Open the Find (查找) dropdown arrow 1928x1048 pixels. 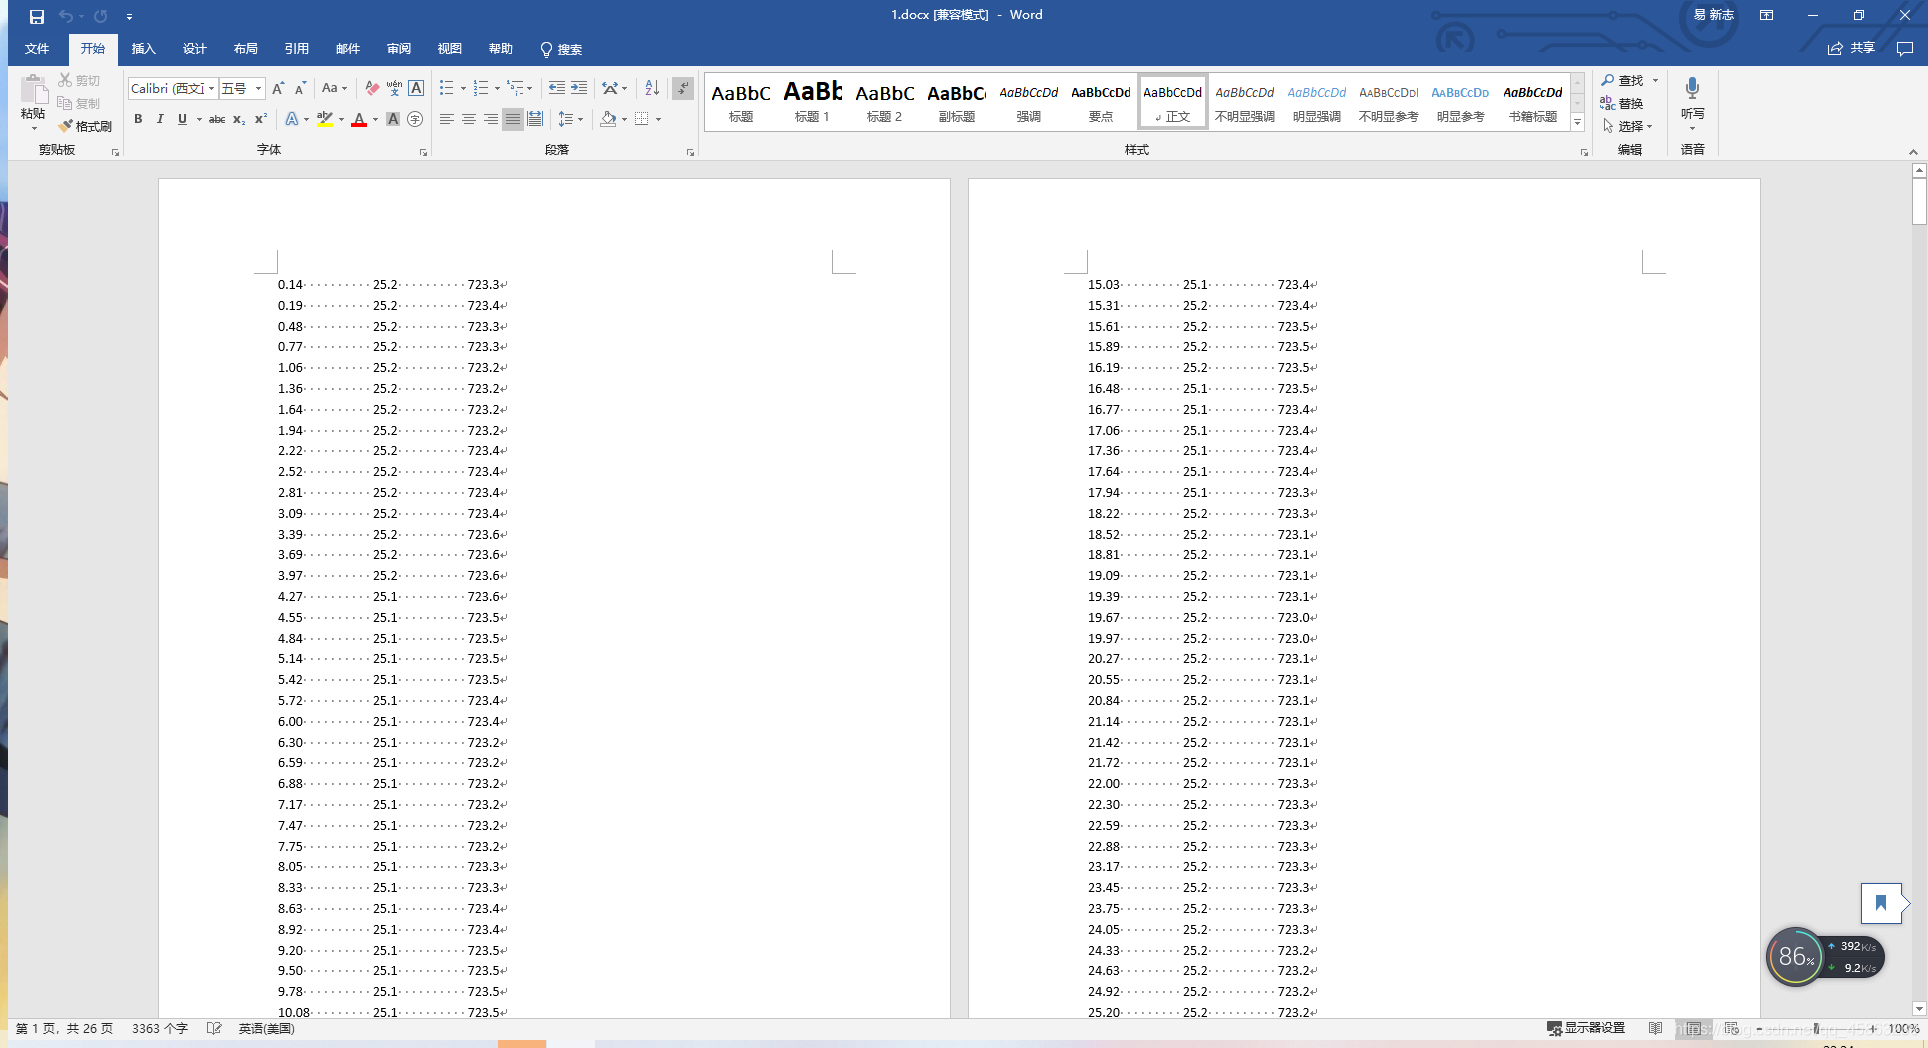point(1655,80)
